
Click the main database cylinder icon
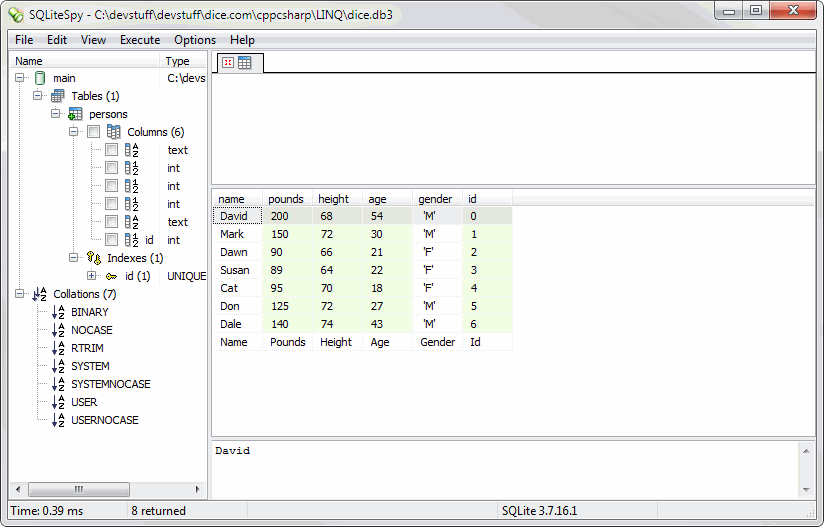click(40, 78)
